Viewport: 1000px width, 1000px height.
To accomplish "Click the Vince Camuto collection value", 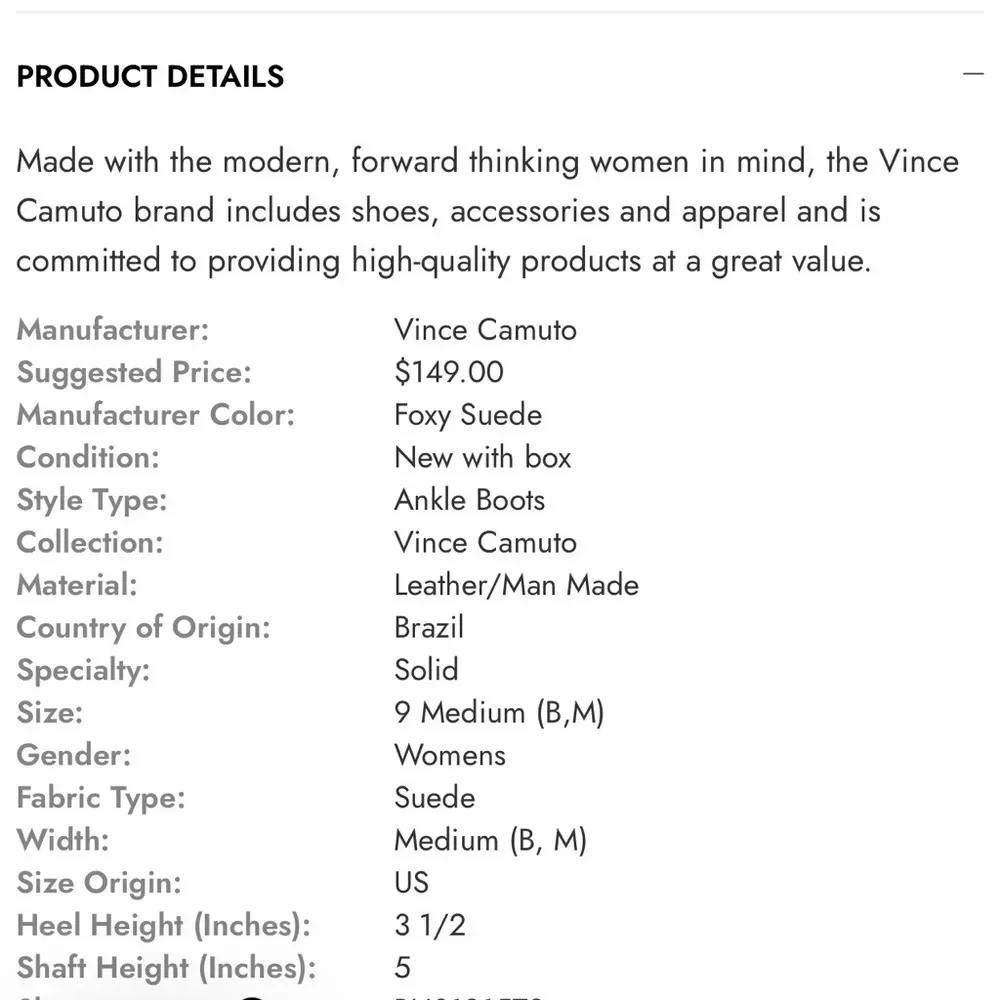I will (x=485, y=542).
